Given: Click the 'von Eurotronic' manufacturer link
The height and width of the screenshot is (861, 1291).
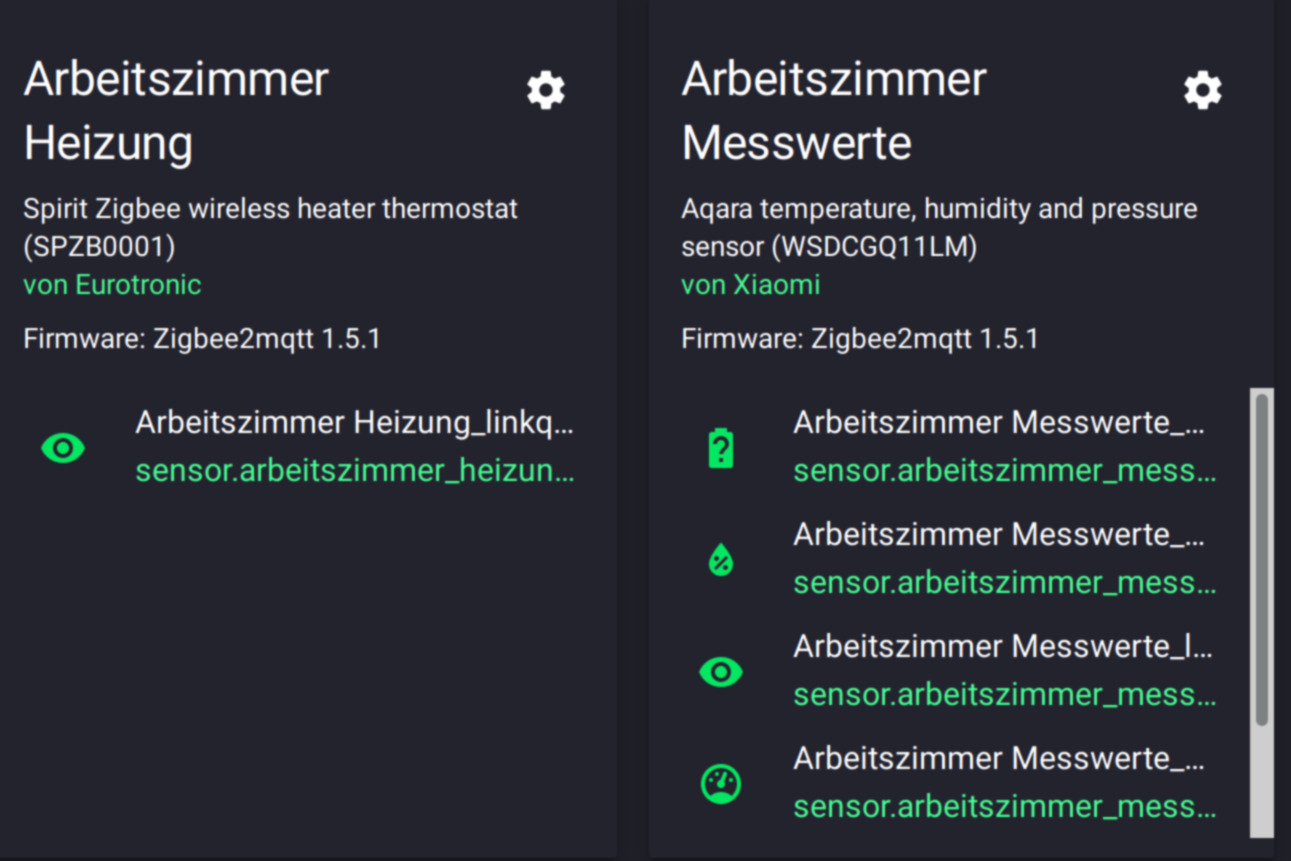Looking at the screenshot, I should tap(112, 285).
